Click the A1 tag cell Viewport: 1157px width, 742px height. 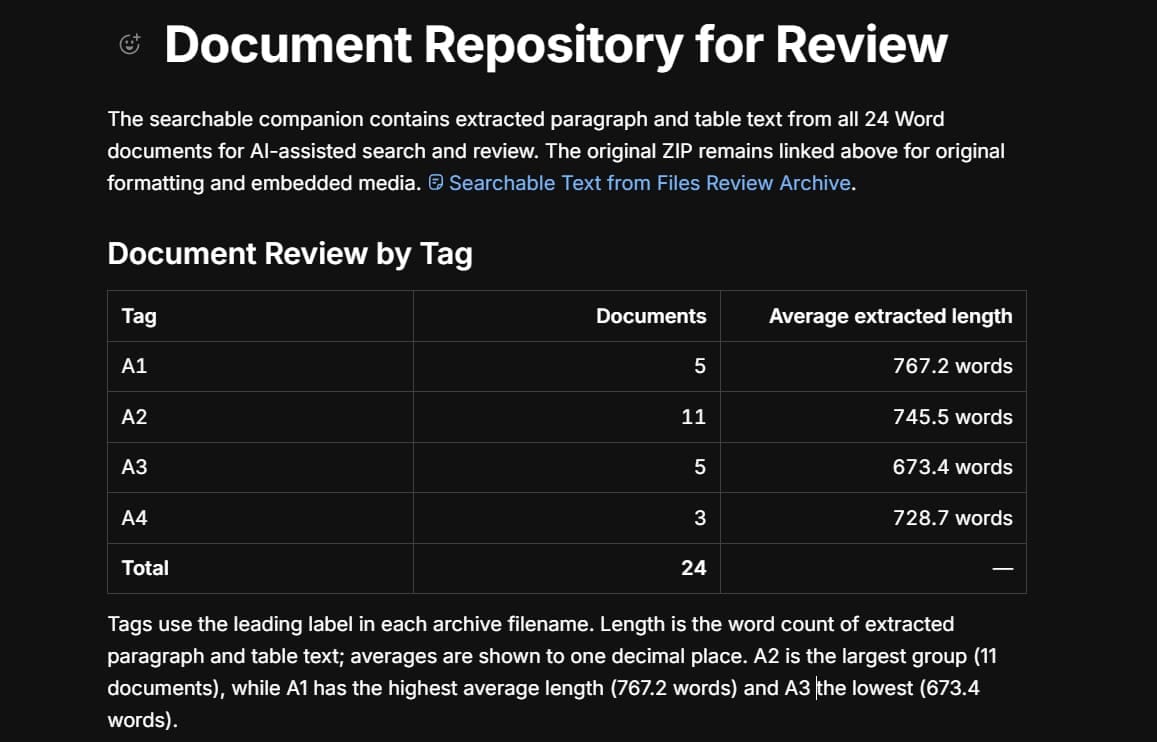click(260, 367)
